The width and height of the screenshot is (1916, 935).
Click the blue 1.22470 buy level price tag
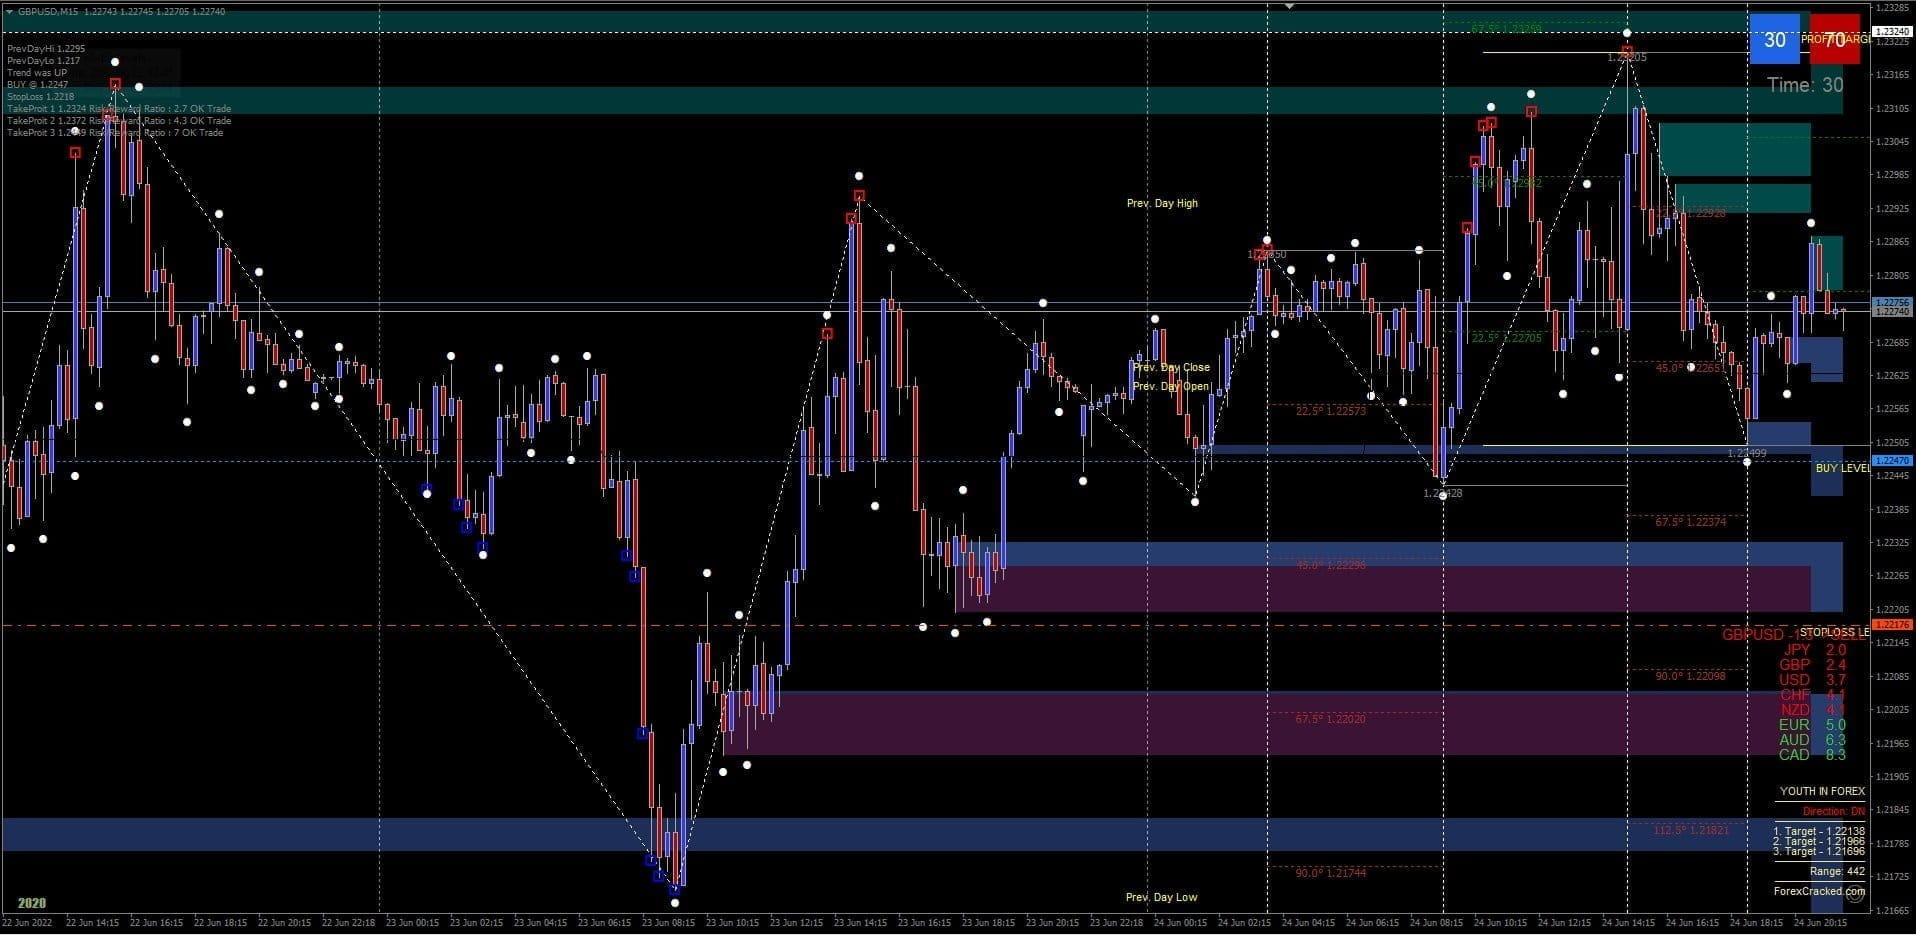(1891, 461)
